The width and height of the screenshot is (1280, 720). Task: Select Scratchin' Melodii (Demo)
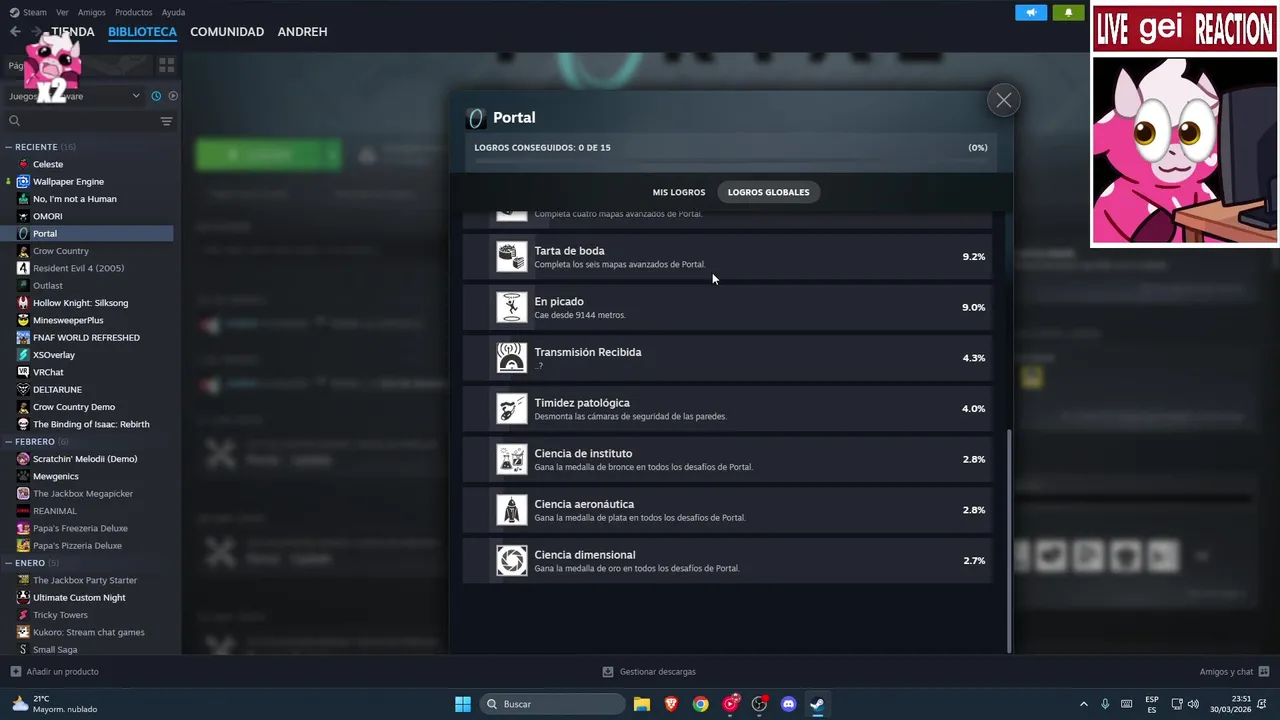click(x=85, y=459)
